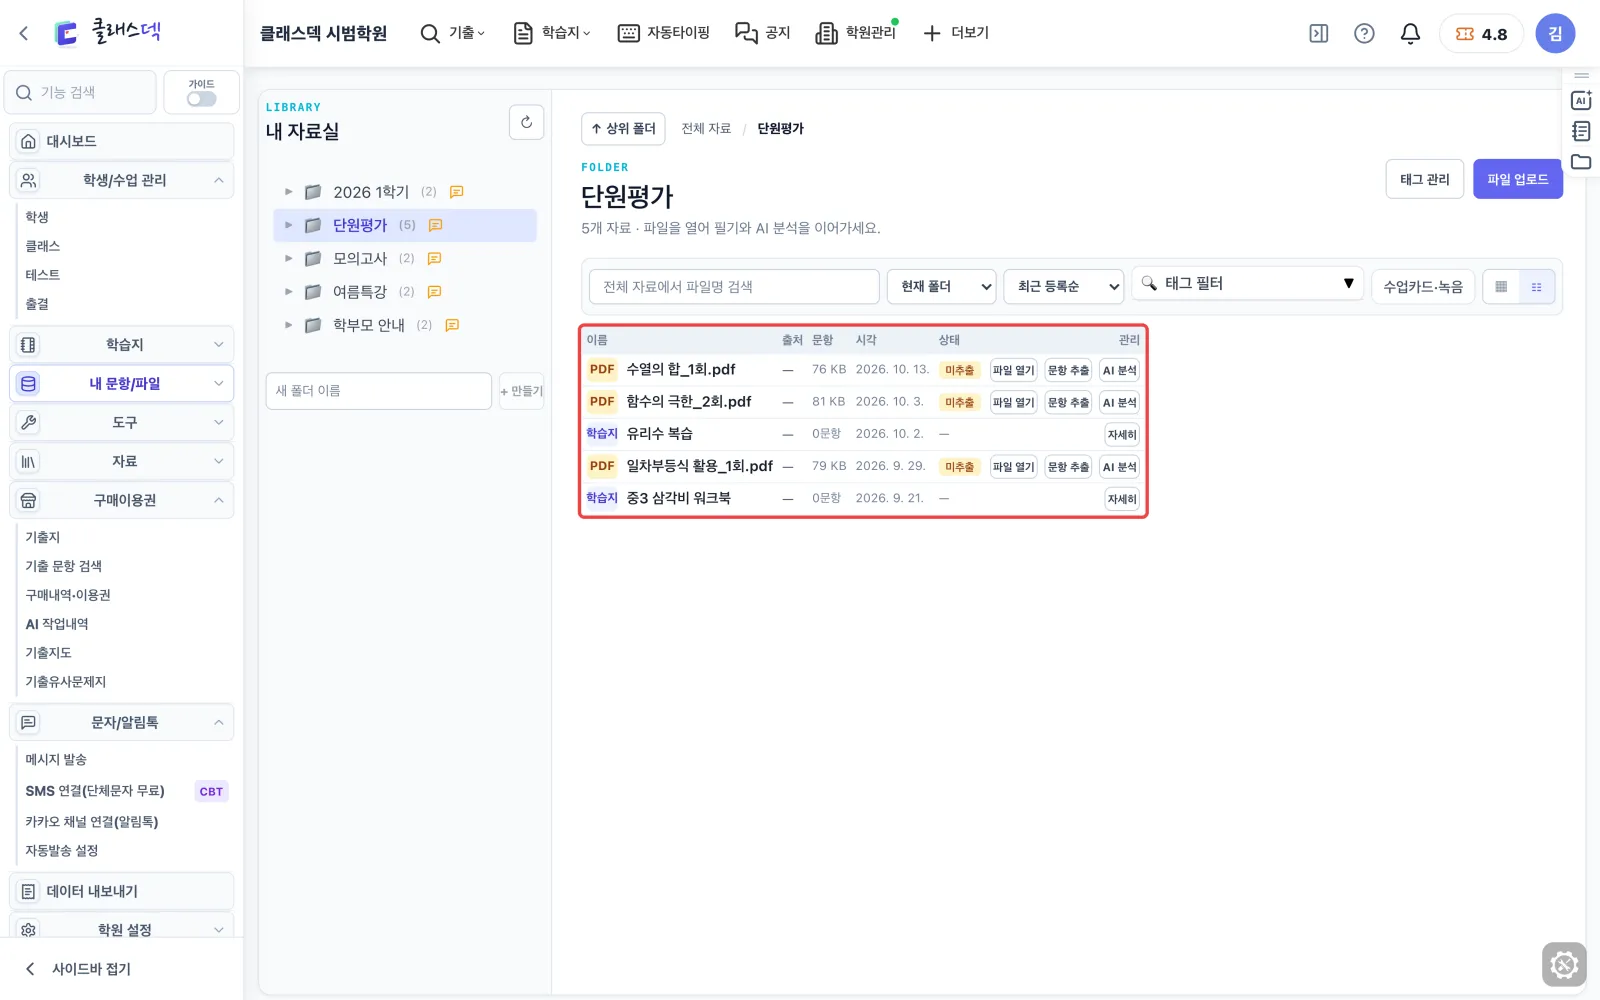Image resolution: width=1600 pixels, height=1000 pixels.
Task: Click the back arrow beside the logo
Action: tap(24, 33)
